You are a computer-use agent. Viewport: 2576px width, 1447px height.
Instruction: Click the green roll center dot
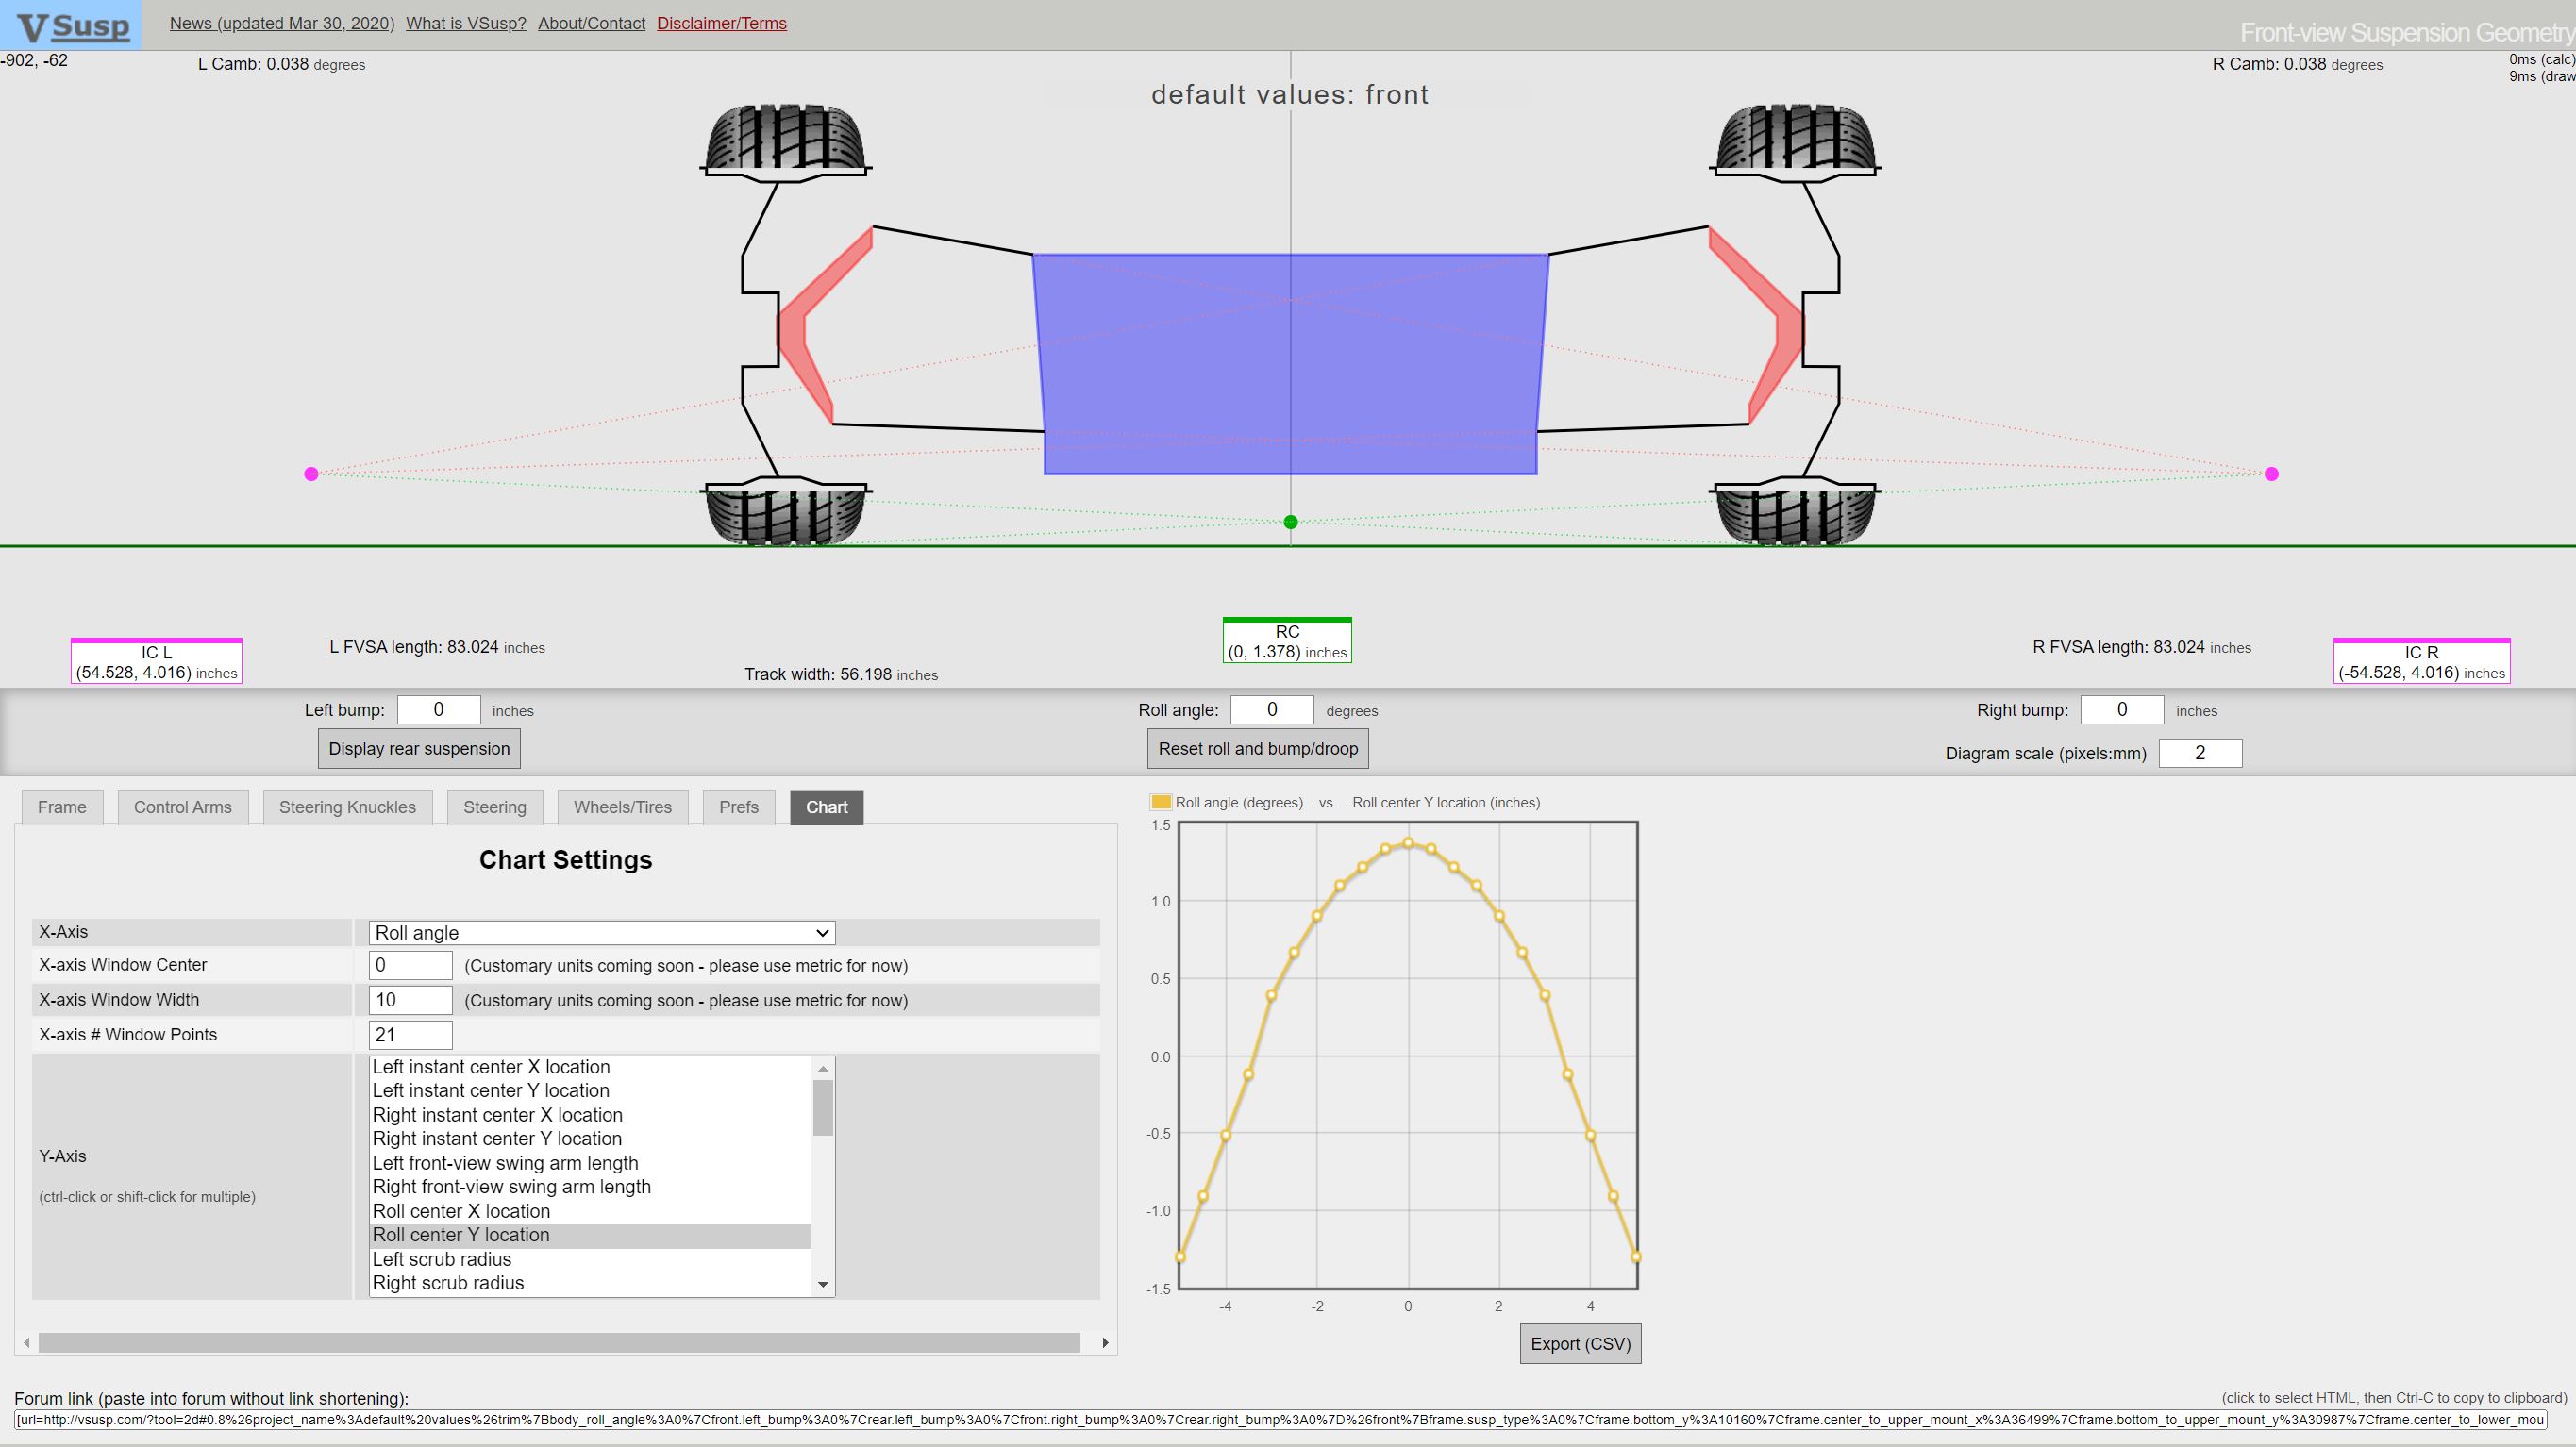[x=1290, y=522]
